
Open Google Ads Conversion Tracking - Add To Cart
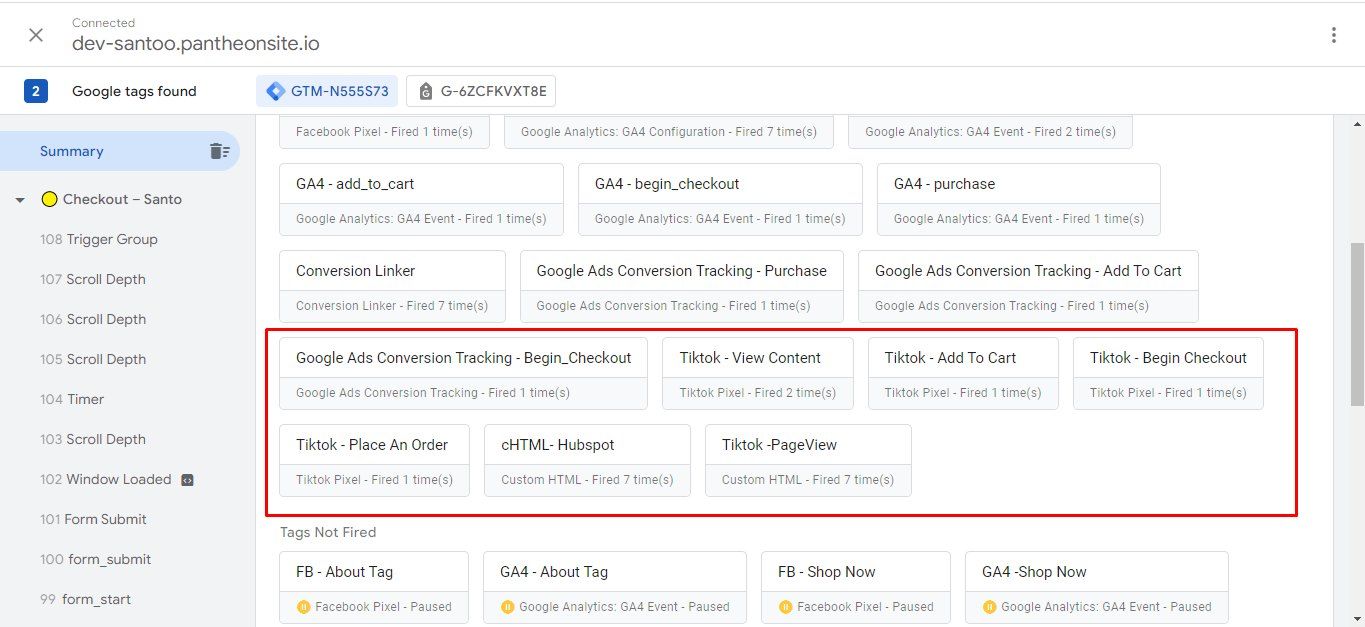pos(1028,286)
